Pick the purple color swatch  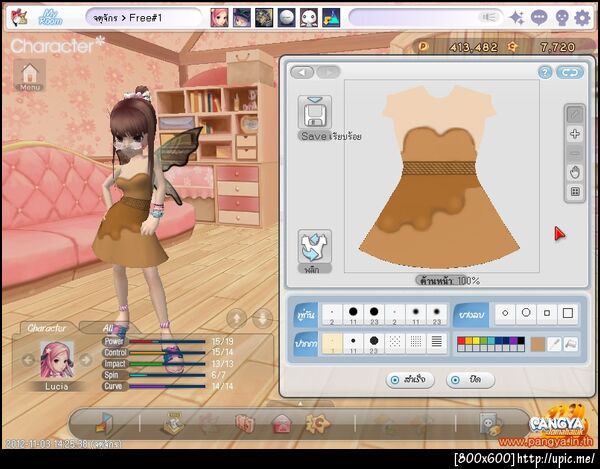[514, 341]
